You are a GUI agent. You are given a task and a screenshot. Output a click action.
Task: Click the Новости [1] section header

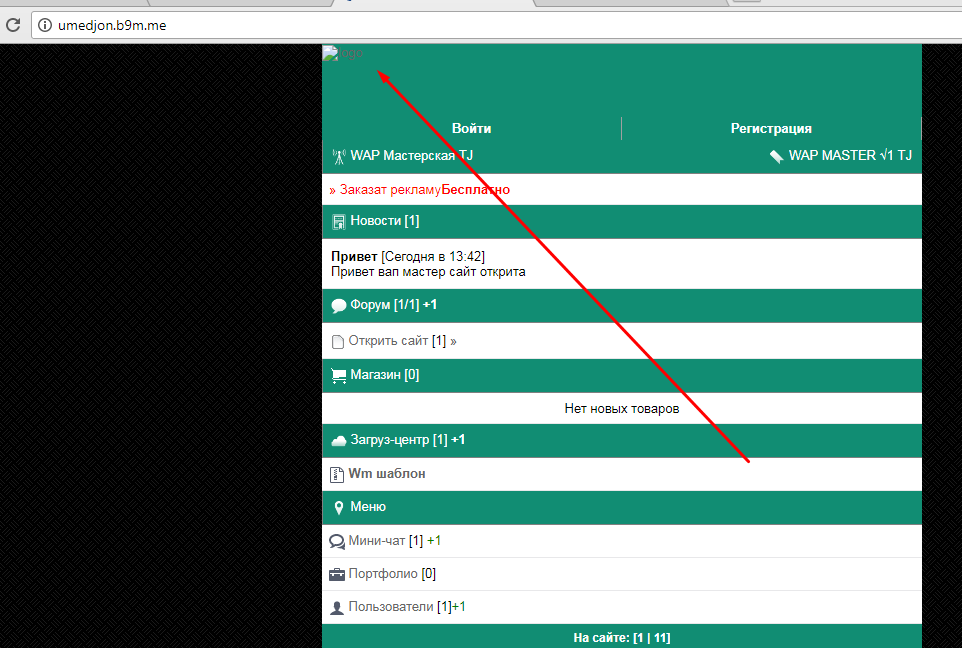tap(384, 221)
